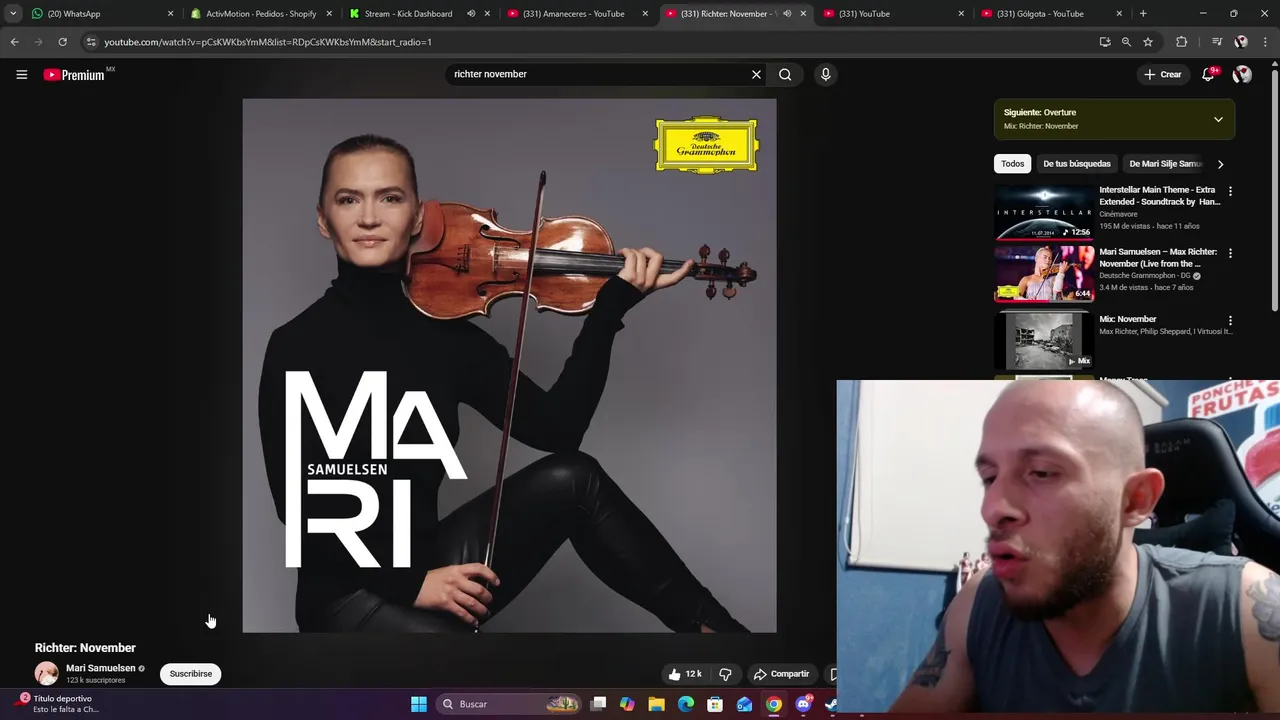
Task: Close the WhatsApp tab
Action: pyautogui.click(x=170, y=14)
